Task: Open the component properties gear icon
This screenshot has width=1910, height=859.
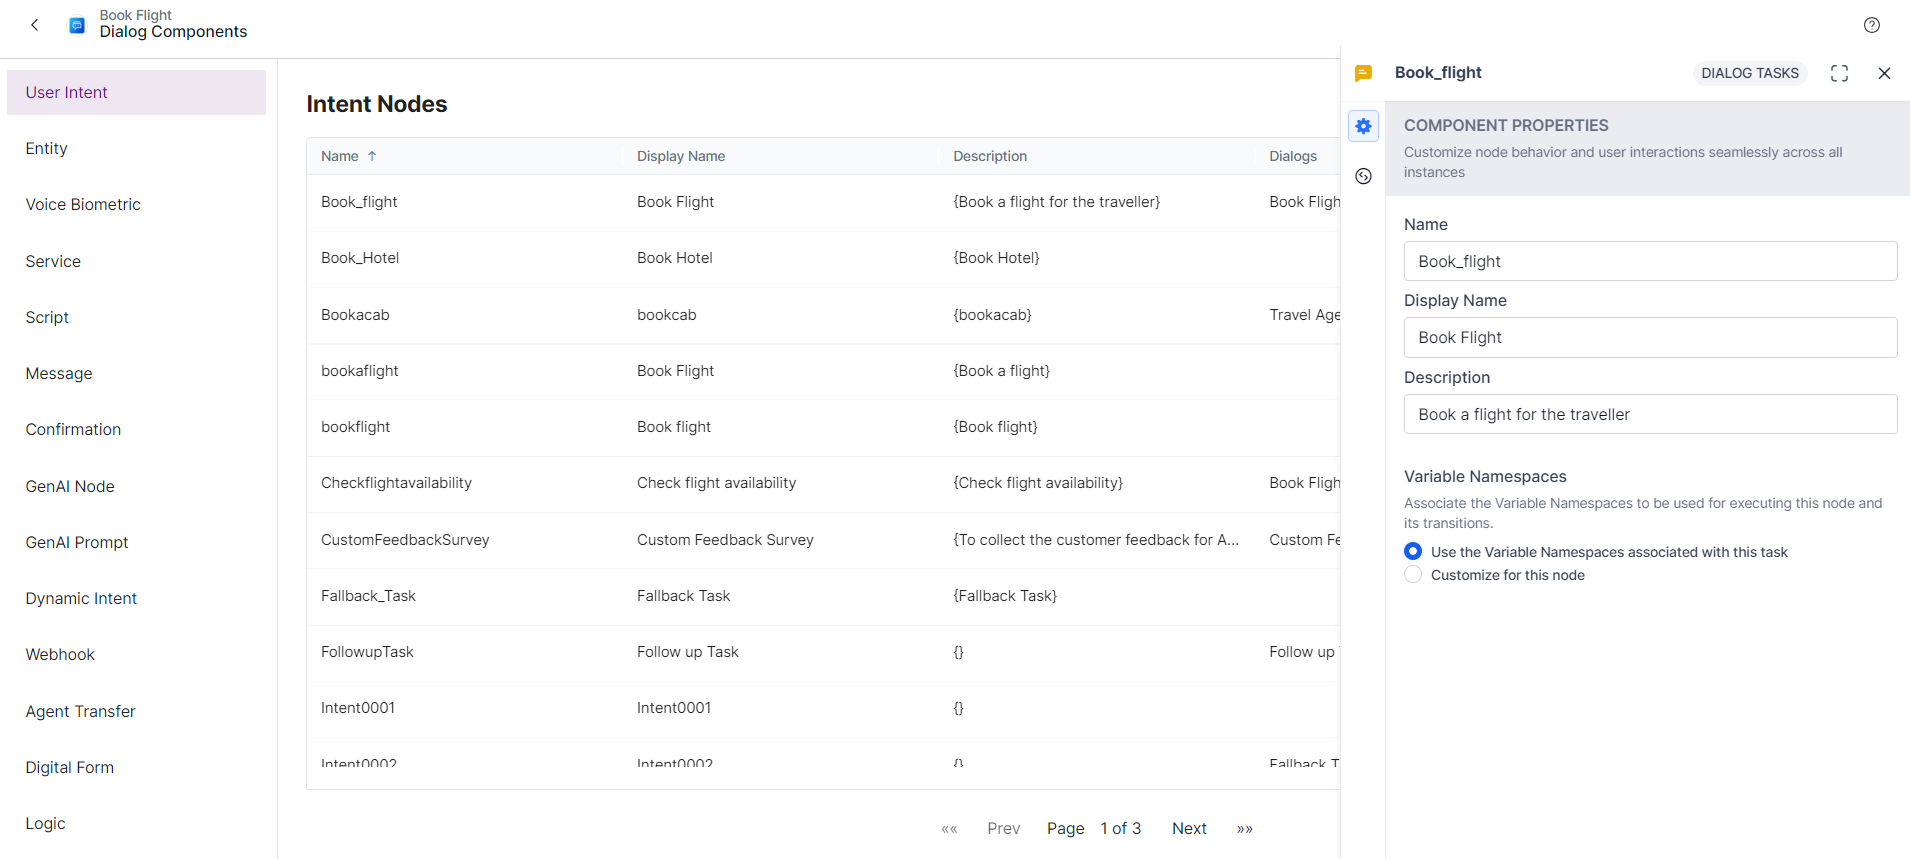Action: pyautogui.click(x=1363, y=126)
